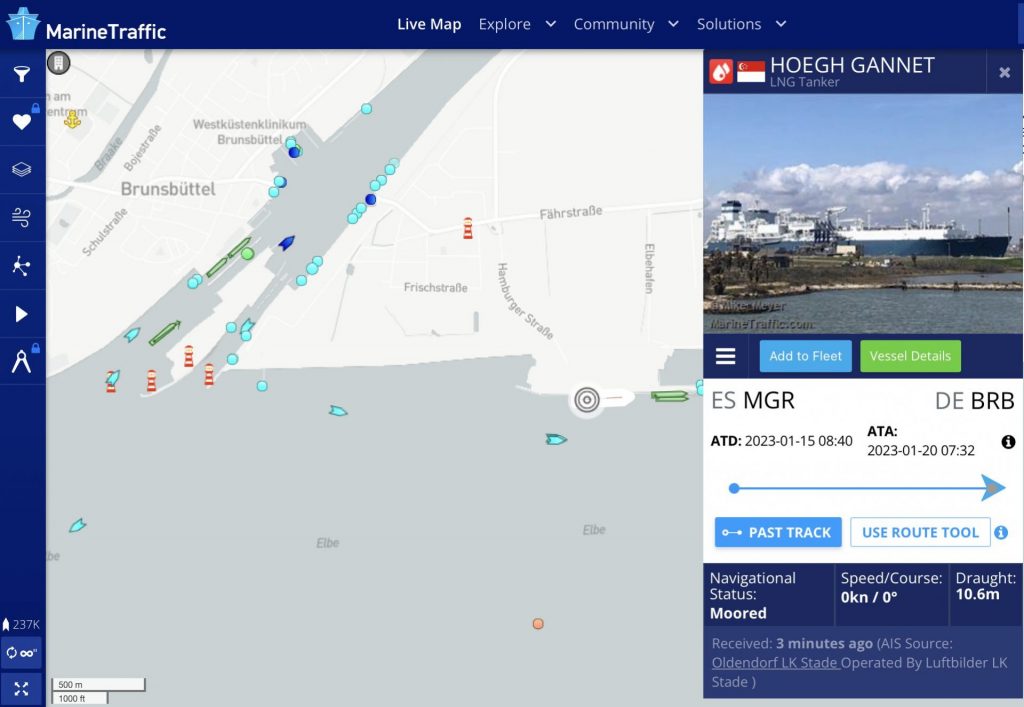Viewport: 1024px width, 707px height.
Task: Select the selected HOEGH GANNET target marker
Action: [587, 399]
